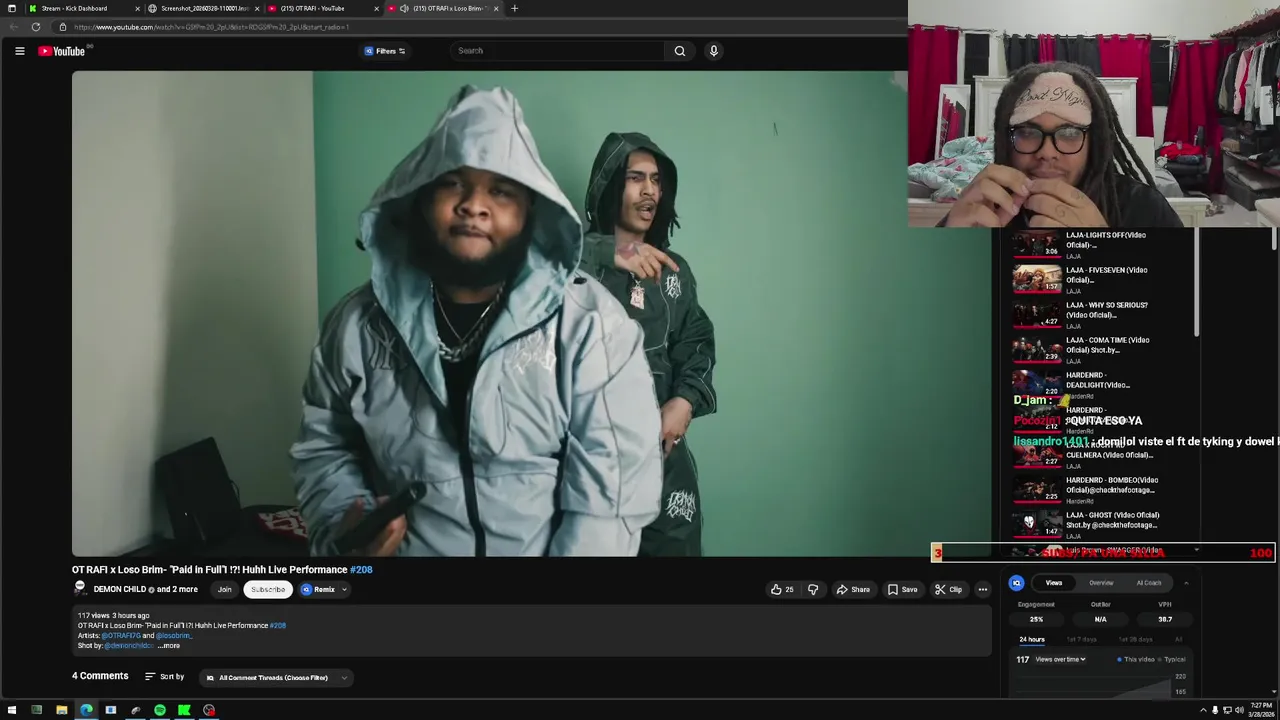The image size is (1280, 720).
Task: Open @OTRAFI7G artist link
Action: point(121,636)
